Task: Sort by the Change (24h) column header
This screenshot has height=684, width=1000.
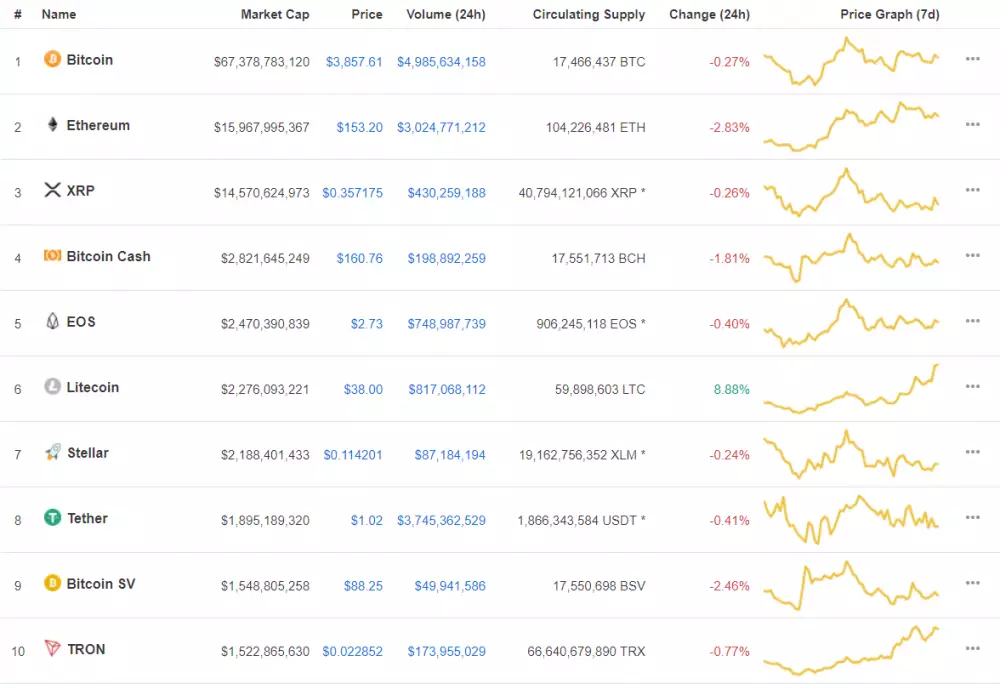Action: pyautogui.click(x=709, y=14)
